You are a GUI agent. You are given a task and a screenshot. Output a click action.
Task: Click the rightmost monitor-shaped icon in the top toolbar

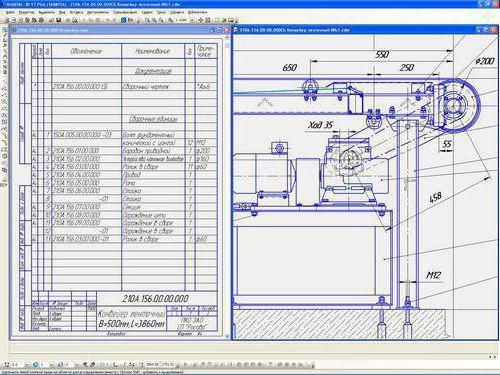click(231, 20)
